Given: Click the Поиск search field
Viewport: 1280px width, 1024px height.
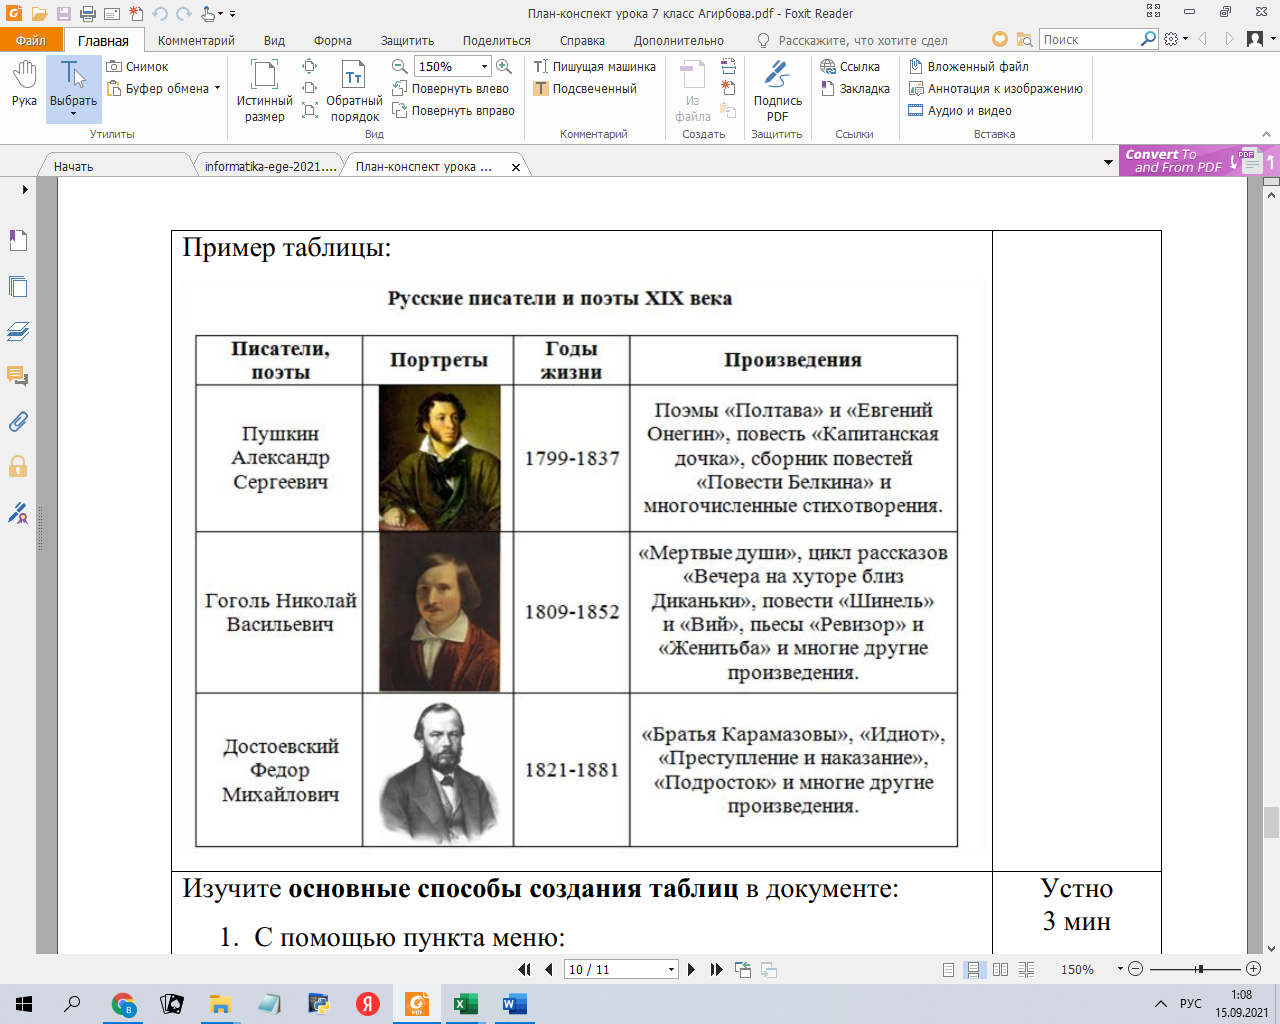Looking at the screenshot, I should coord(1090,39).
